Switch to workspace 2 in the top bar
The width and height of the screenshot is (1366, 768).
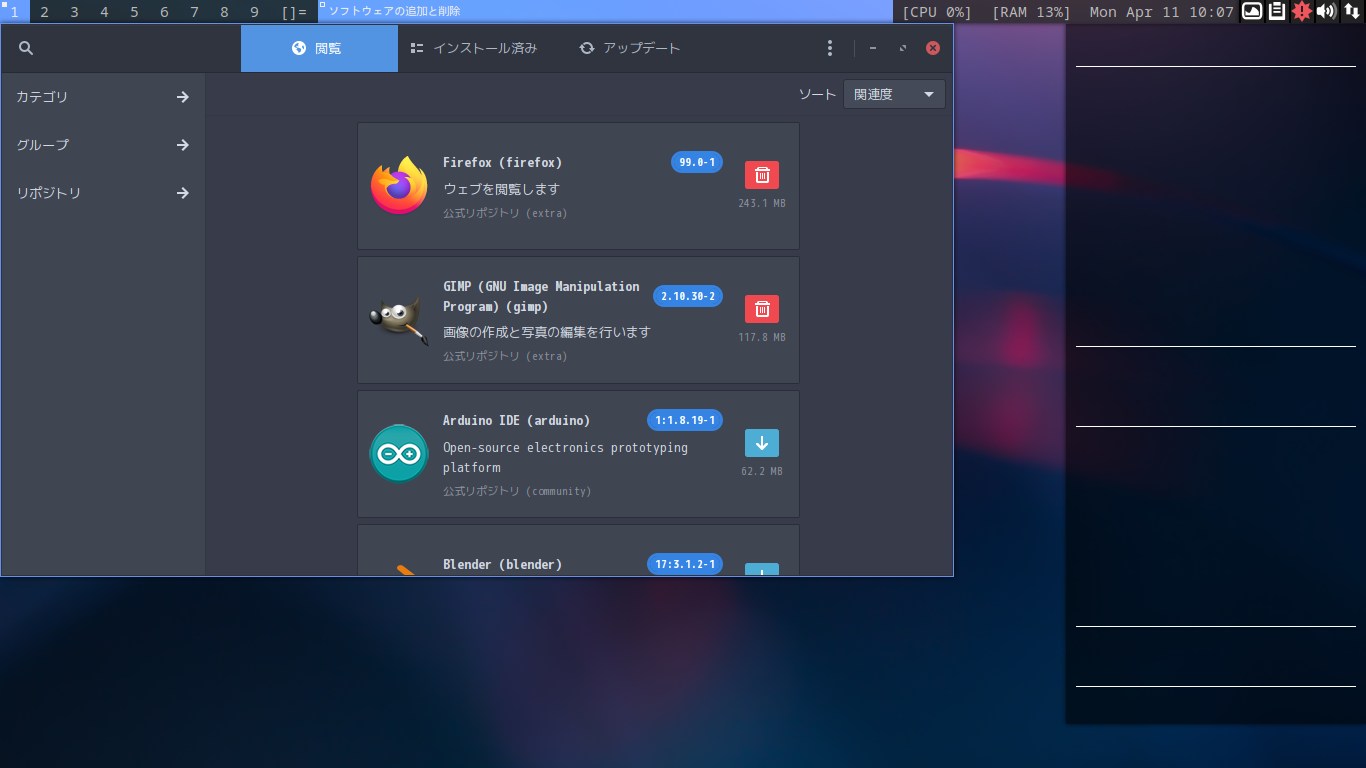[44, 12]
